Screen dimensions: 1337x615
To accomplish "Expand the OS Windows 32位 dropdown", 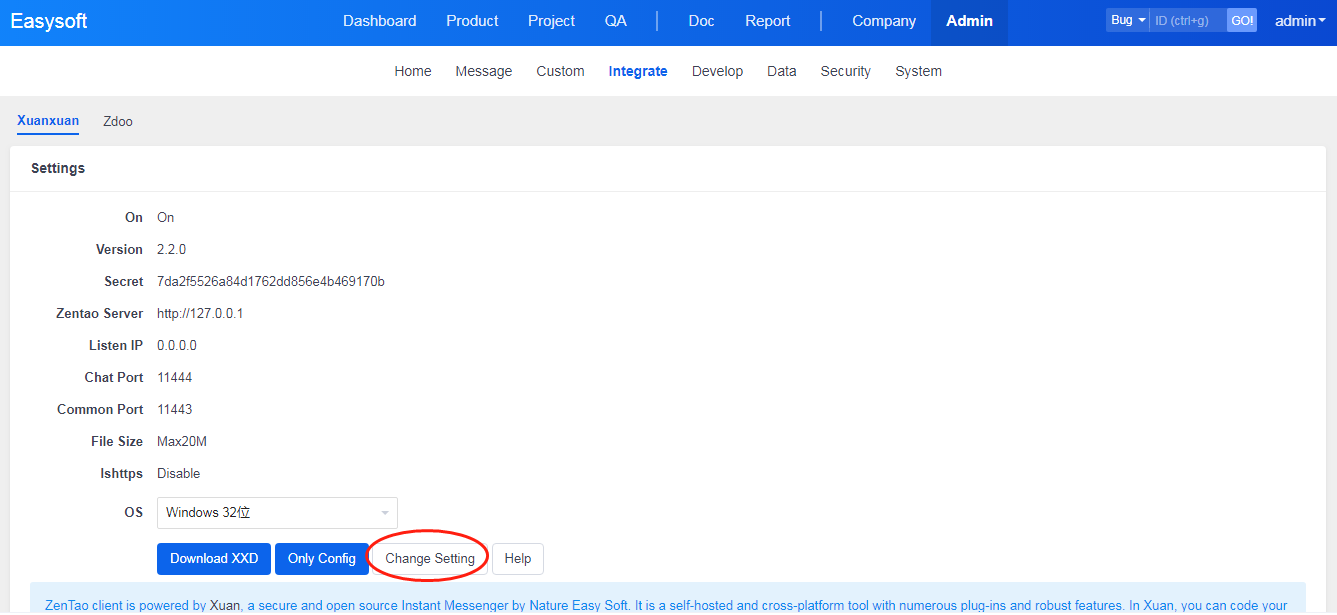I will click(277, 512).
